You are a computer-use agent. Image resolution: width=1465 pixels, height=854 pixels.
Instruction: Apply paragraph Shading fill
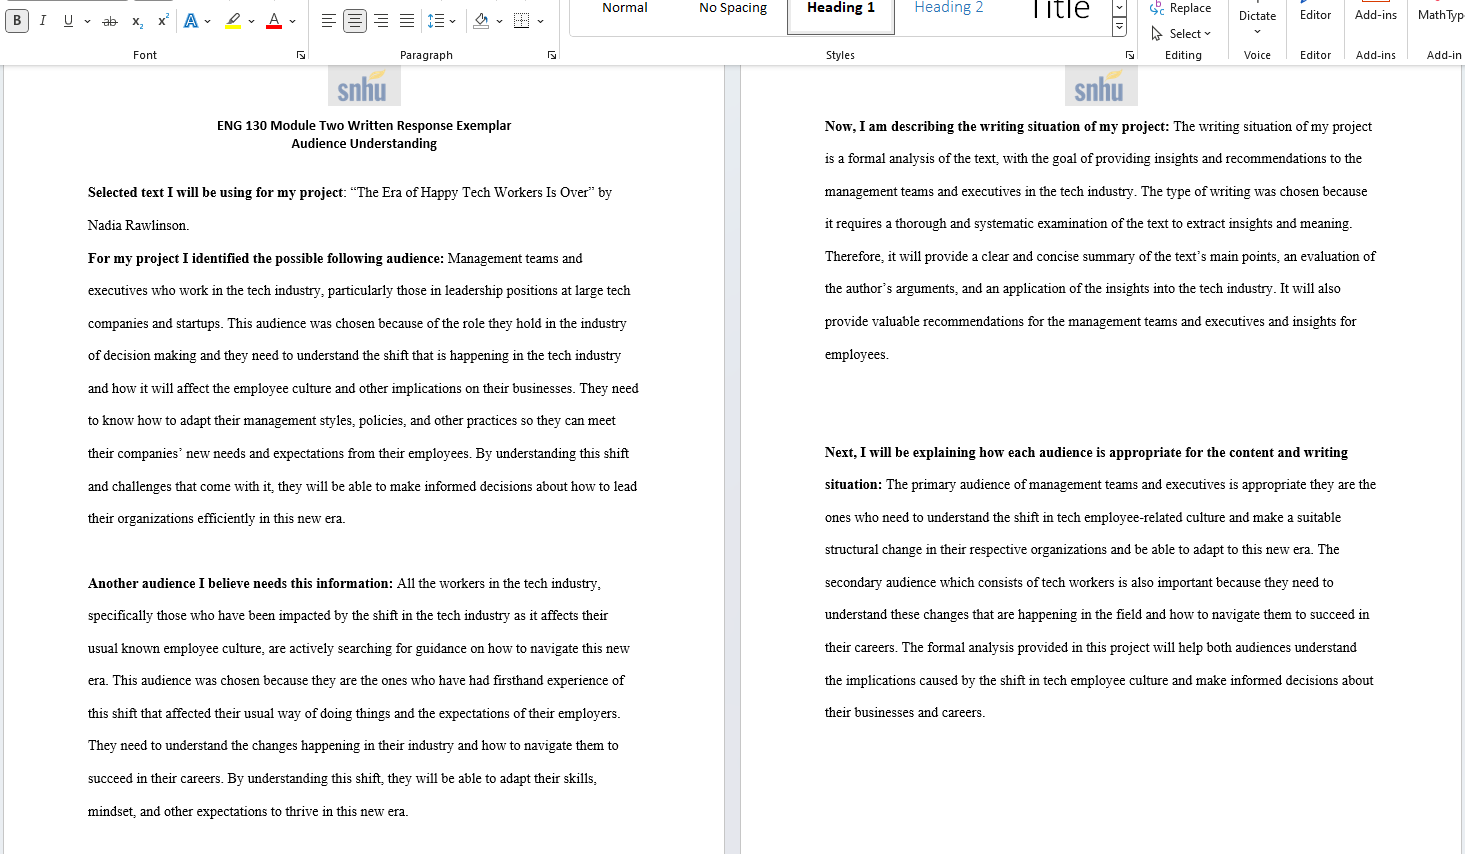[481, 21]
